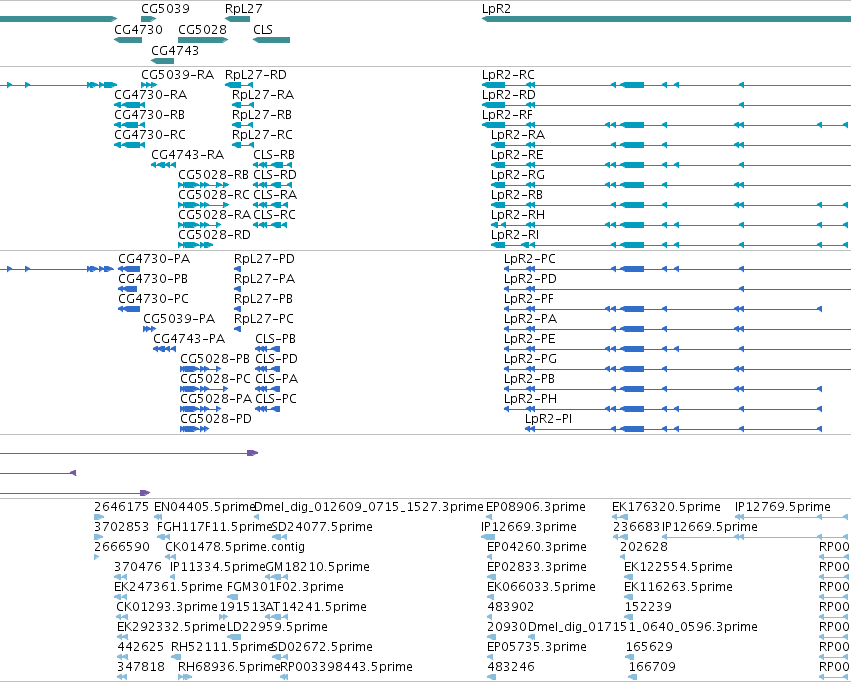
Task: Click the CG4730 gene label
Action: tap(138, 29)
